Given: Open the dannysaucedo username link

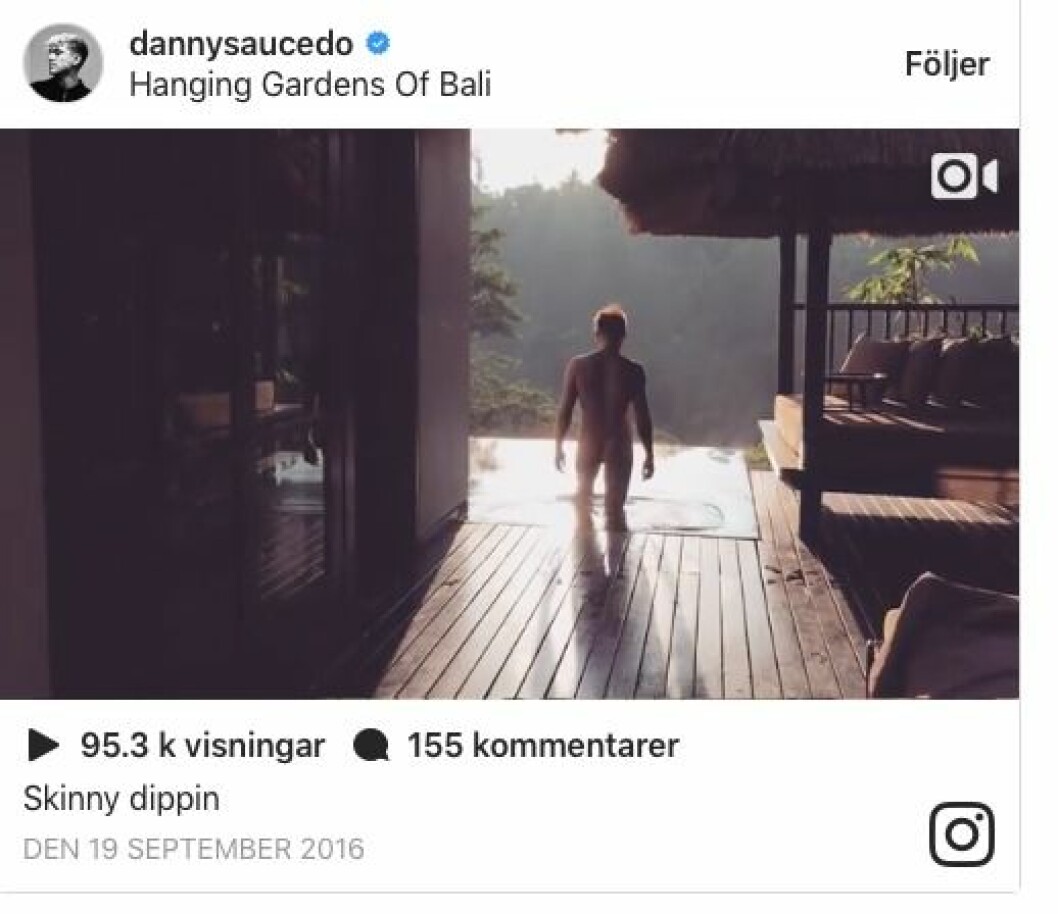Looking at the screenshot, I should click(x=241, y=44).
